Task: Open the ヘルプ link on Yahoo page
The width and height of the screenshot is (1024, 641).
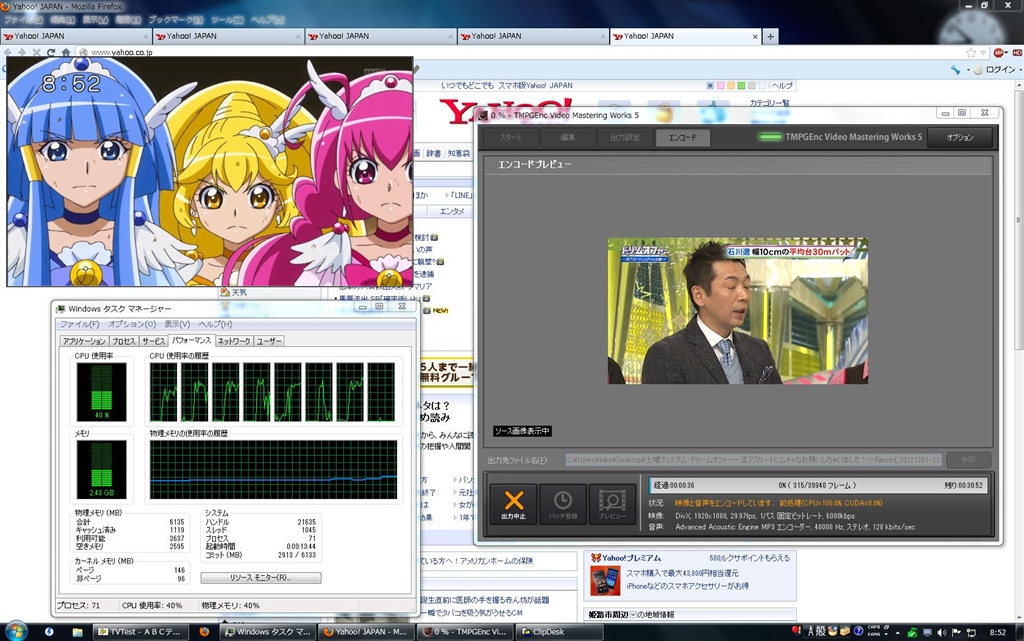Action: 782,86
